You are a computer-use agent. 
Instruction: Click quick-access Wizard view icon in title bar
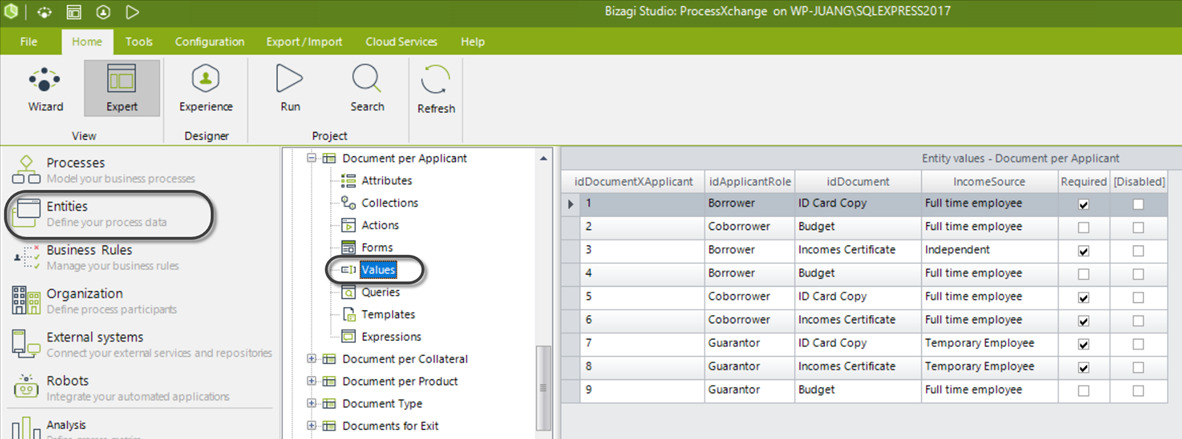click(x=44, y=11)
